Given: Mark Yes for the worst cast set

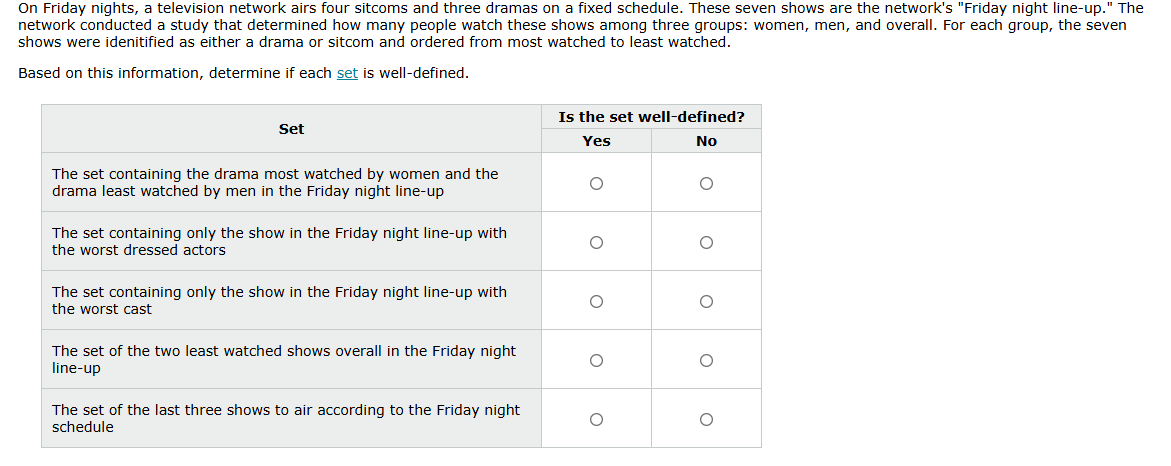Looking at the screenshot, I should coord(596,301).
